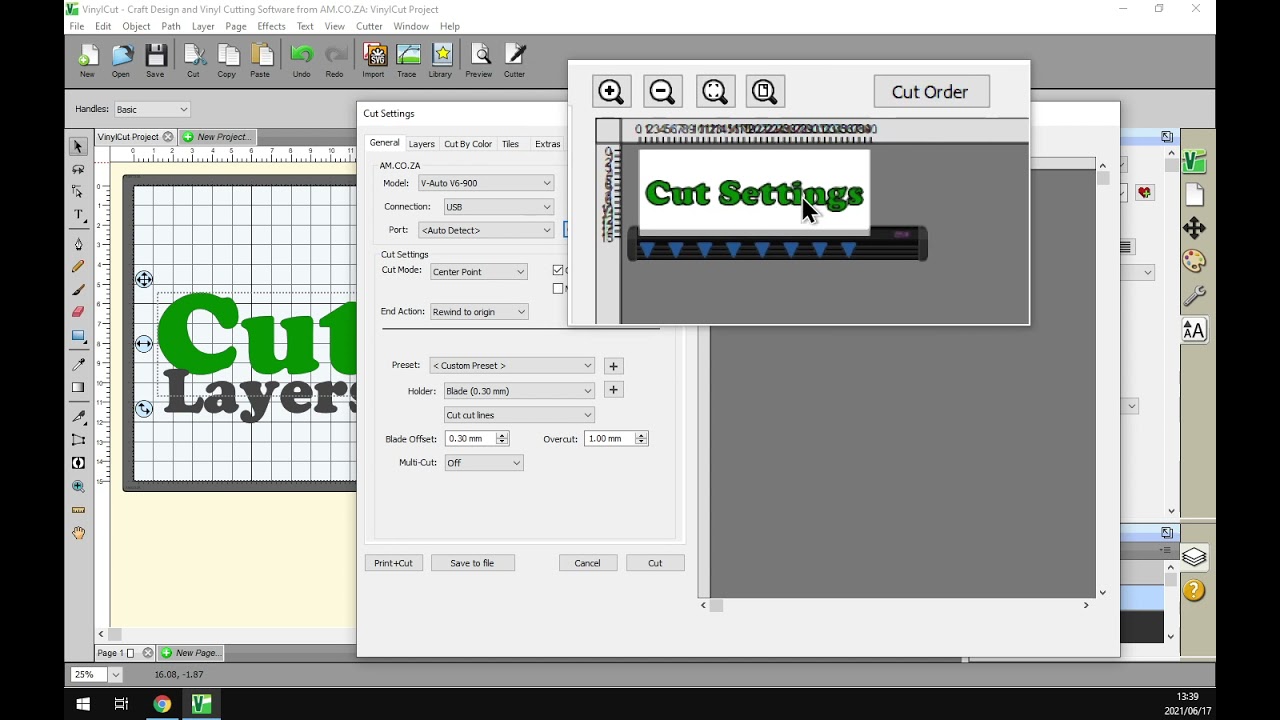
Task: Expand the Cut Mode Center Point dropdown
Action: pyautogui.click(x=479, y=272)
